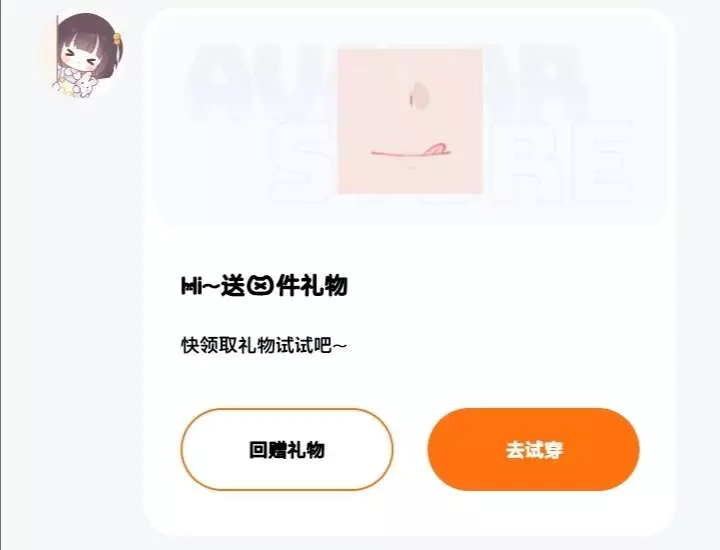Tap the nose mark on gift image
Image resolution: width=720 pixels, height=550 pixels.
(419, 95)
